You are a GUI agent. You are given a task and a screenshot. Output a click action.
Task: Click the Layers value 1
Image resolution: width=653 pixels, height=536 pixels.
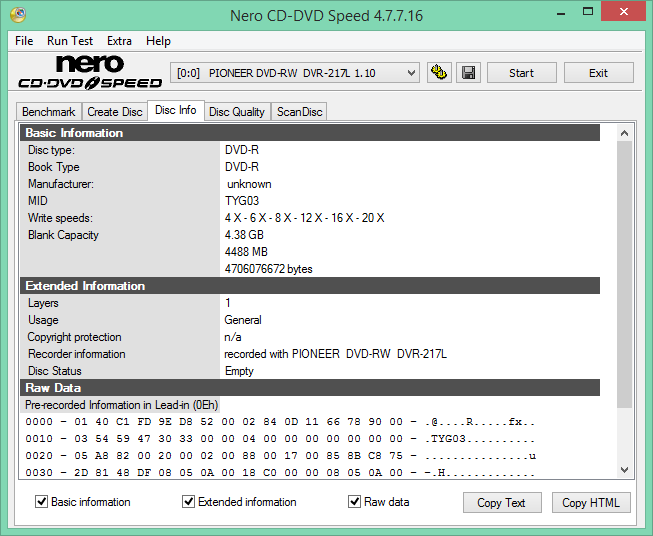[x=228, y=303]
